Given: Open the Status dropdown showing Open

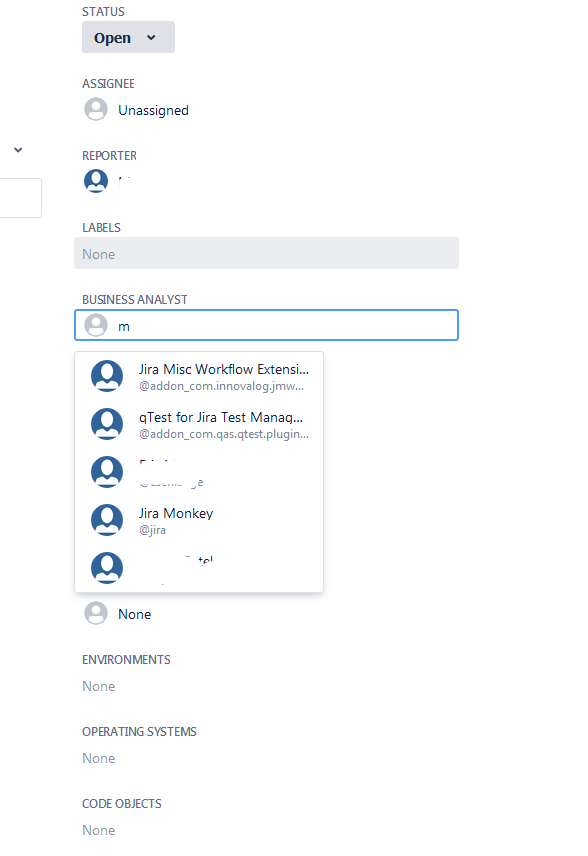Looking at the screenshot, I should coord(128,37).
